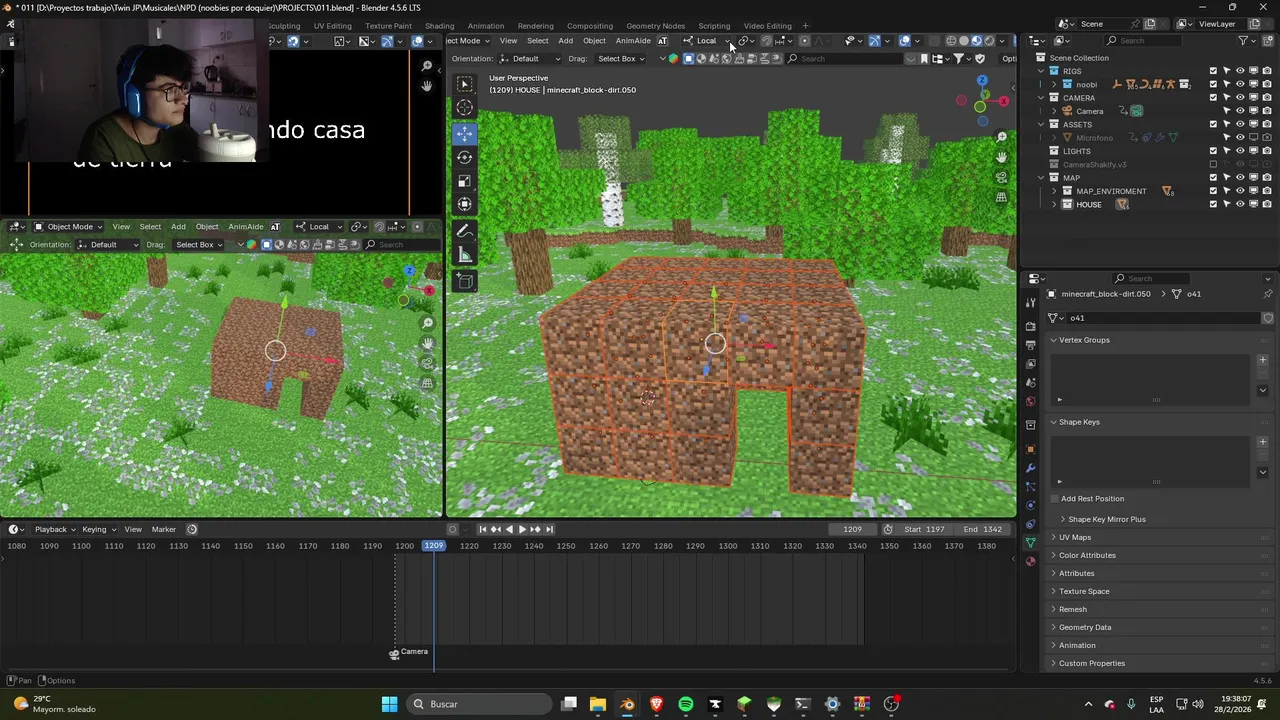
Task: Click zoom magnifier gizmo in main viewport
Action: click(x=1002, y=137)
